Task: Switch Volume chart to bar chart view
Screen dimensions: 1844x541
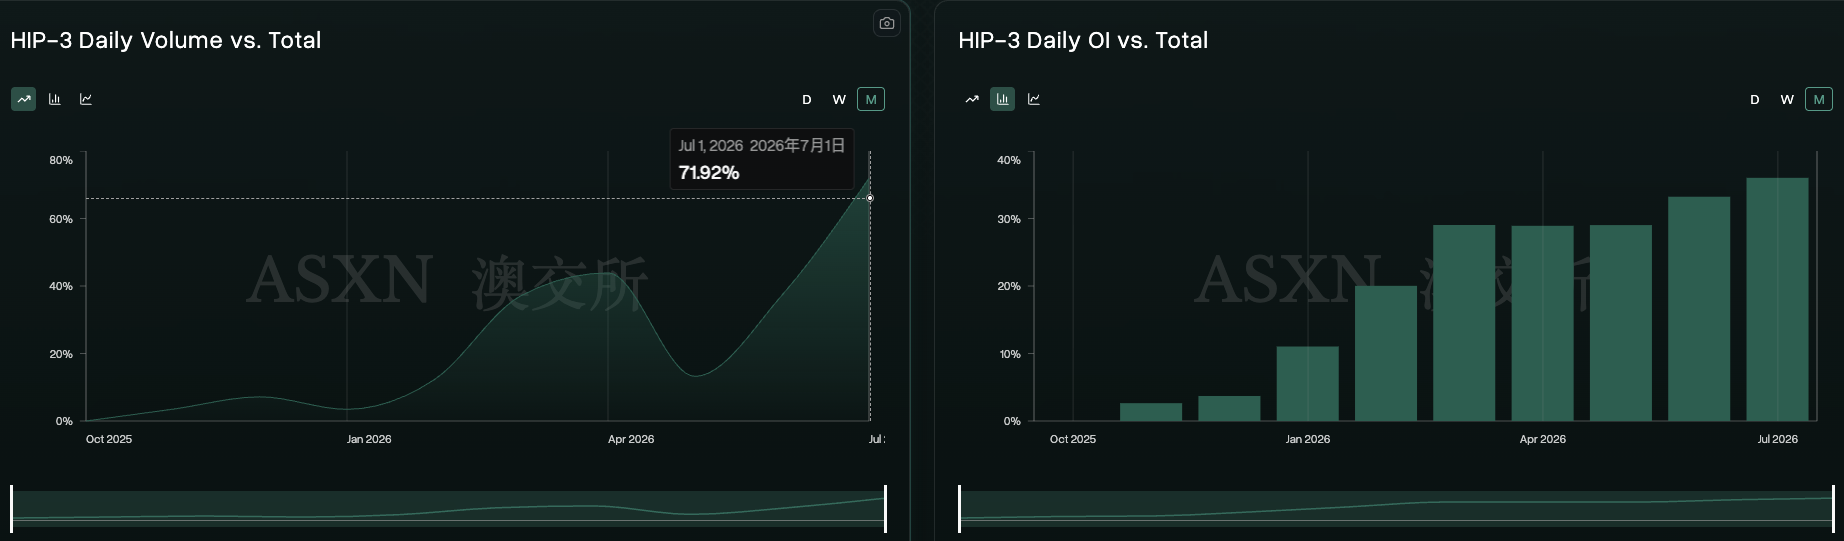Action: point(55,99)
